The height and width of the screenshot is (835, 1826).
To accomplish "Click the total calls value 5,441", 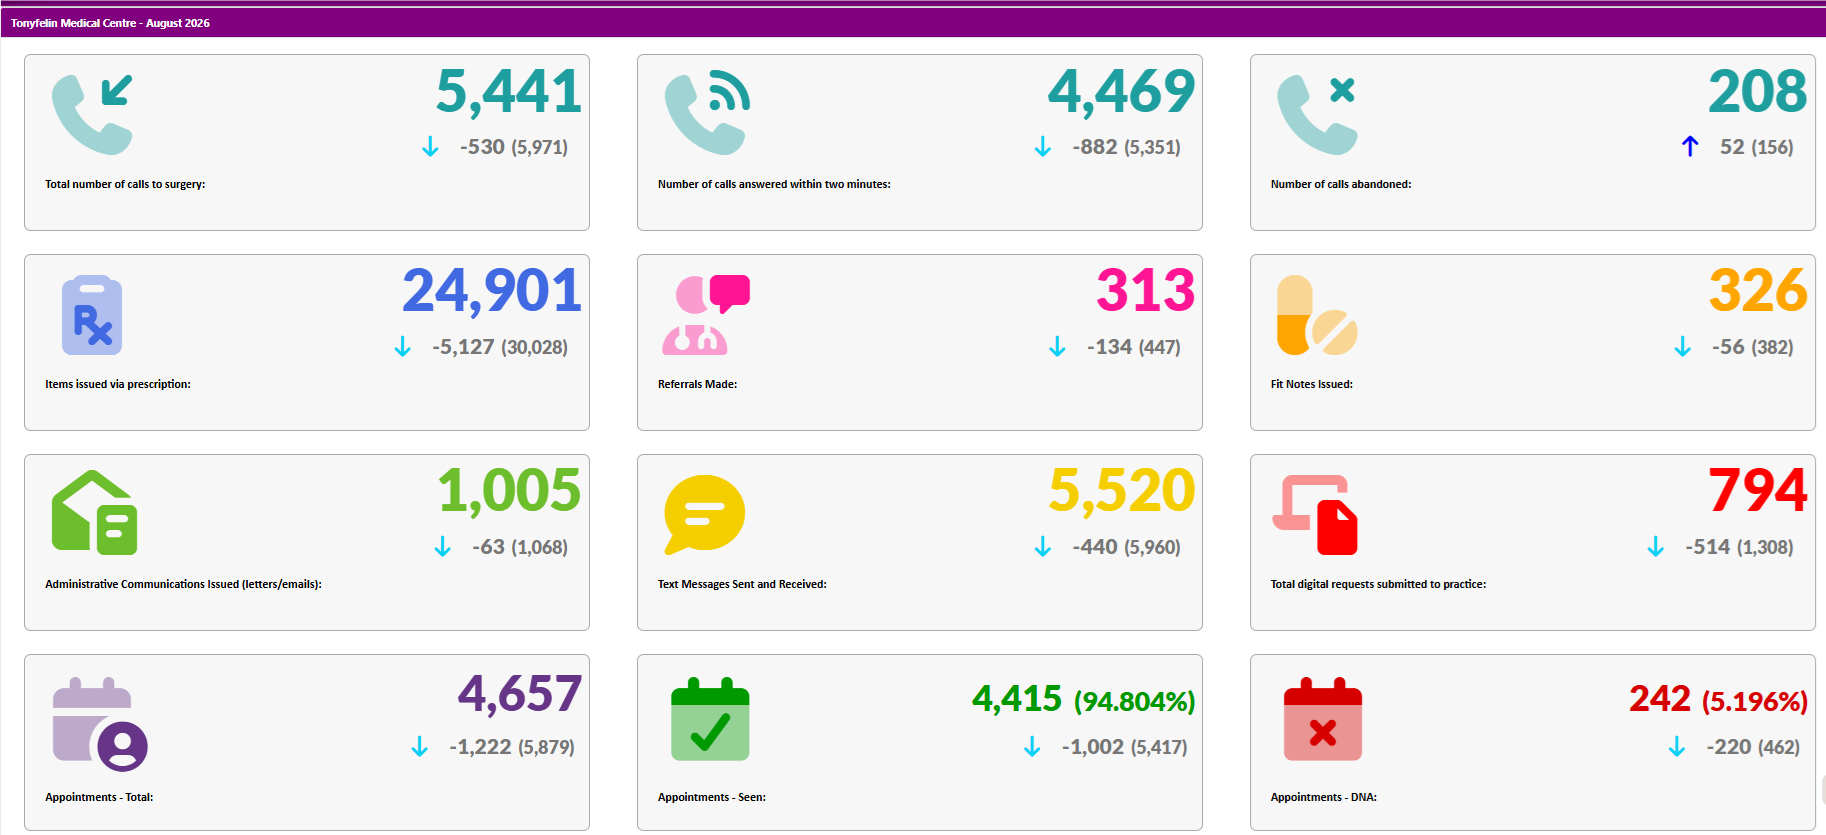I will [509, 92].
